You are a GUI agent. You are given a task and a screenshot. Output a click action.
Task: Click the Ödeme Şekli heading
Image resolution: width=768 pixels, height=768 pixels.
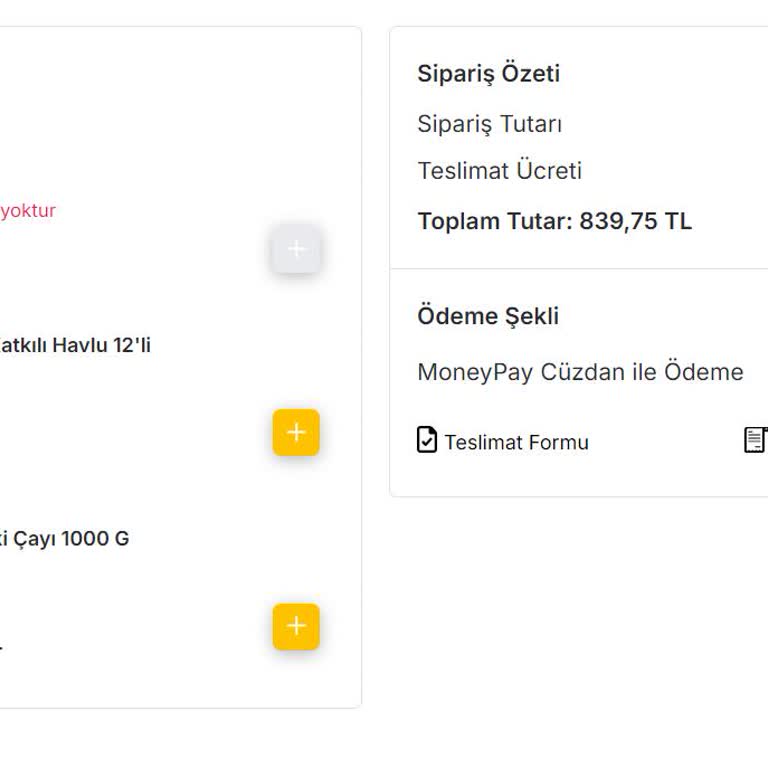coord(488,316)
